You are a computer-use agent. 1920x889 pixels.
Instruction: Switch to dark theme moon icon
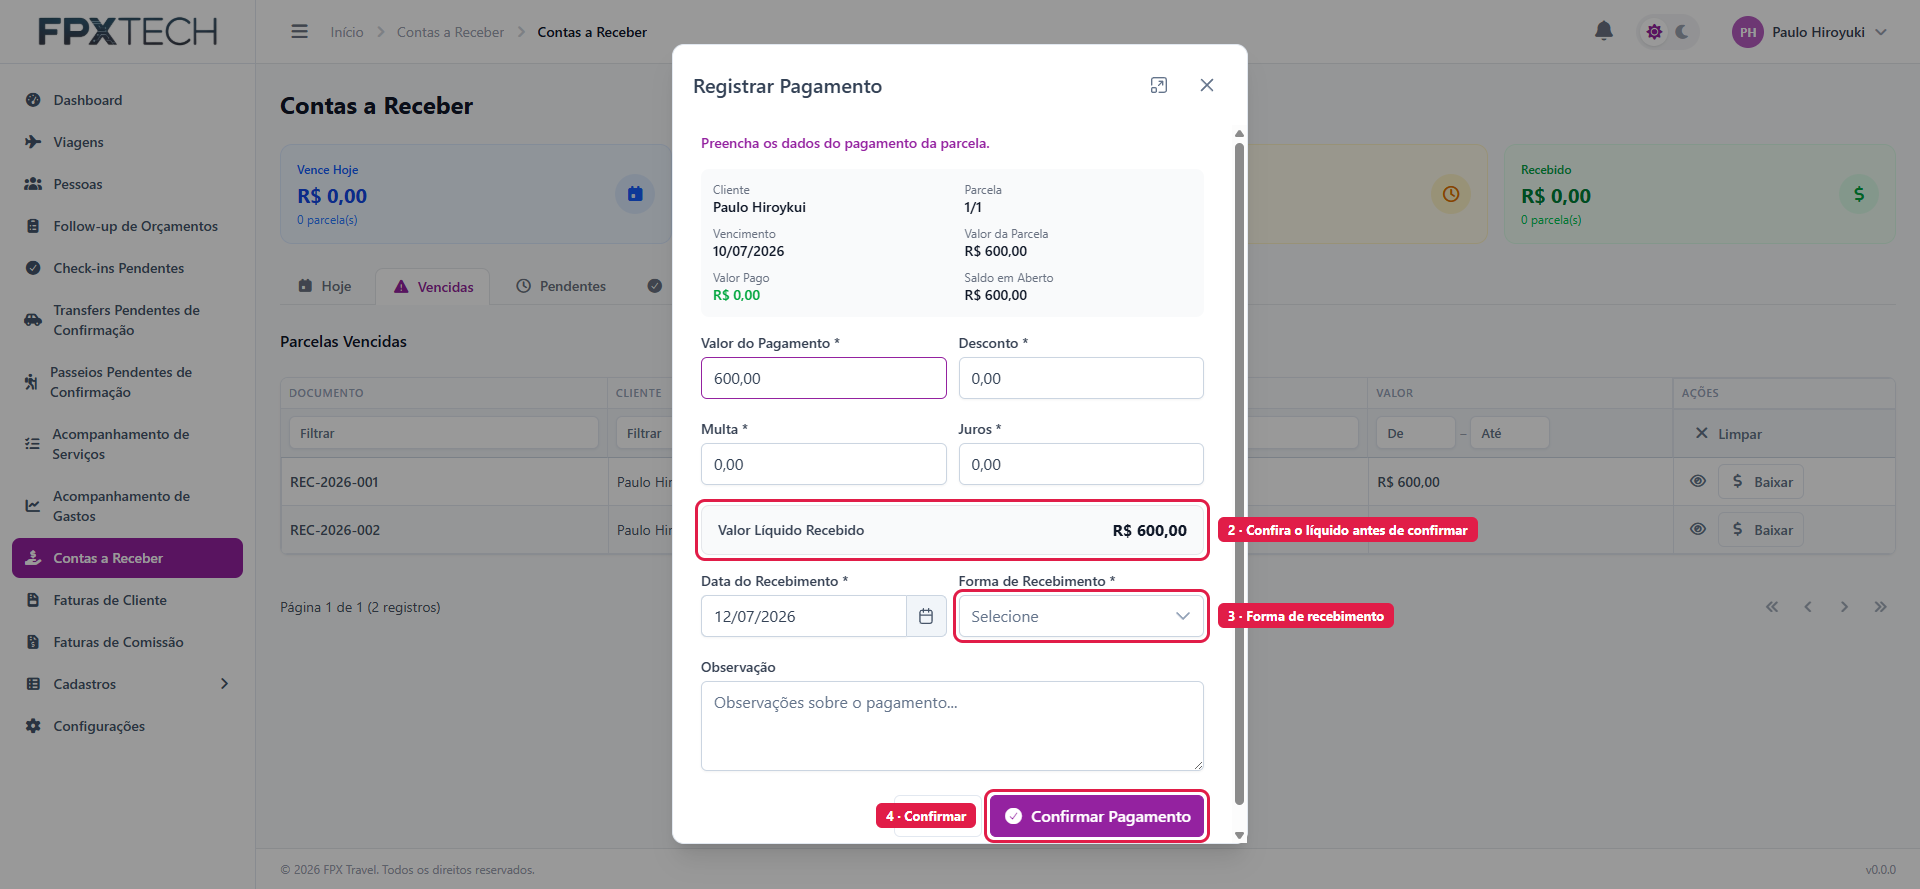[x=1682, y=32]
